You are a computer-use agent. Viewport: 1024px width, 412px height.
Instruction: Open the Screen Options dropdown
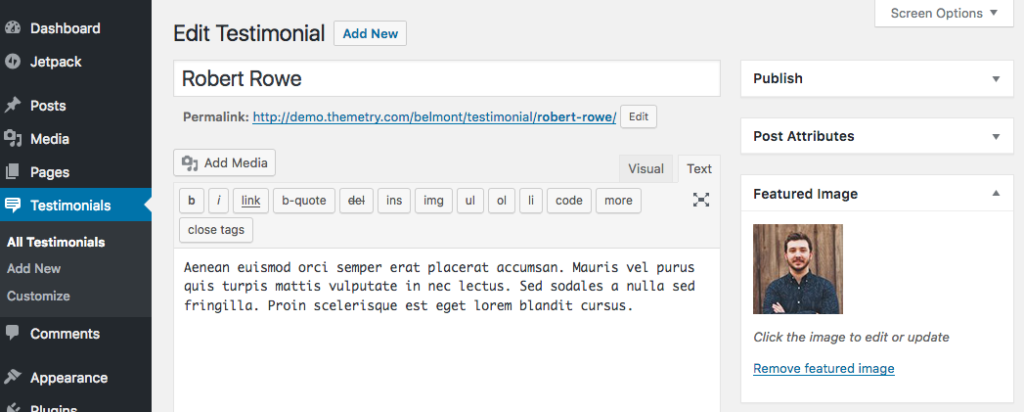[x=943, y=13]
